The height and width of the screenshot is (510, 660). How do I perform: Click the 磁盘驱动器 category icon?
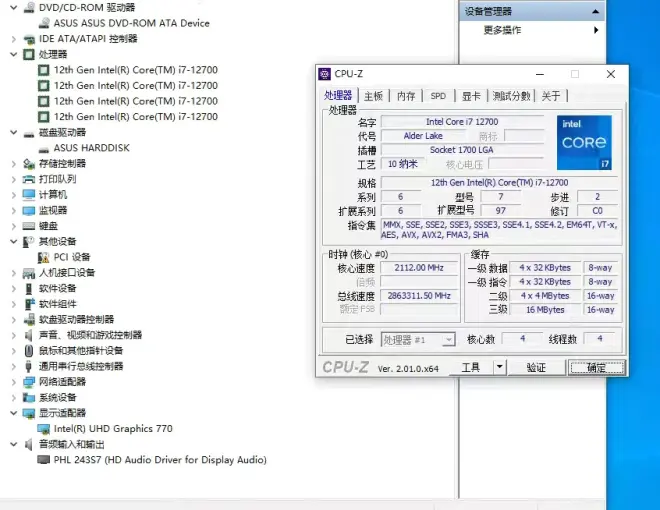[29, 133]
